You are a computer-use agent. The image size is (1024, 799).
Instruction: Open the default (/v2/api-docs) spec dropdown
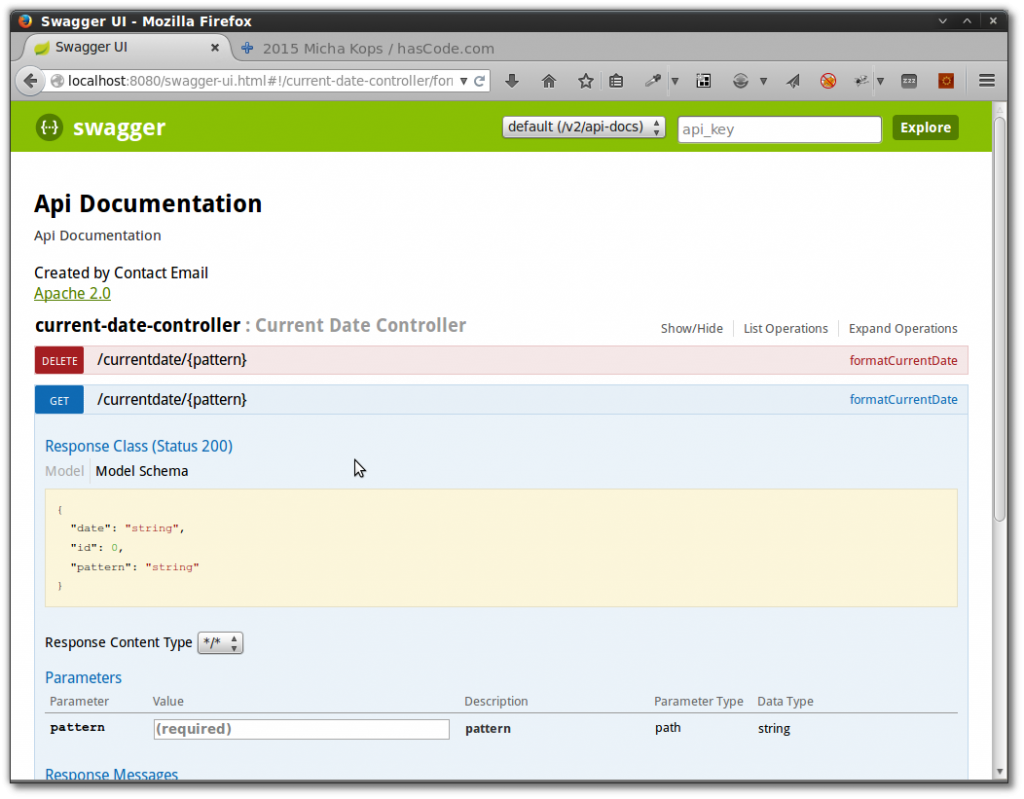pyautogui.click(x=583, y=127)
